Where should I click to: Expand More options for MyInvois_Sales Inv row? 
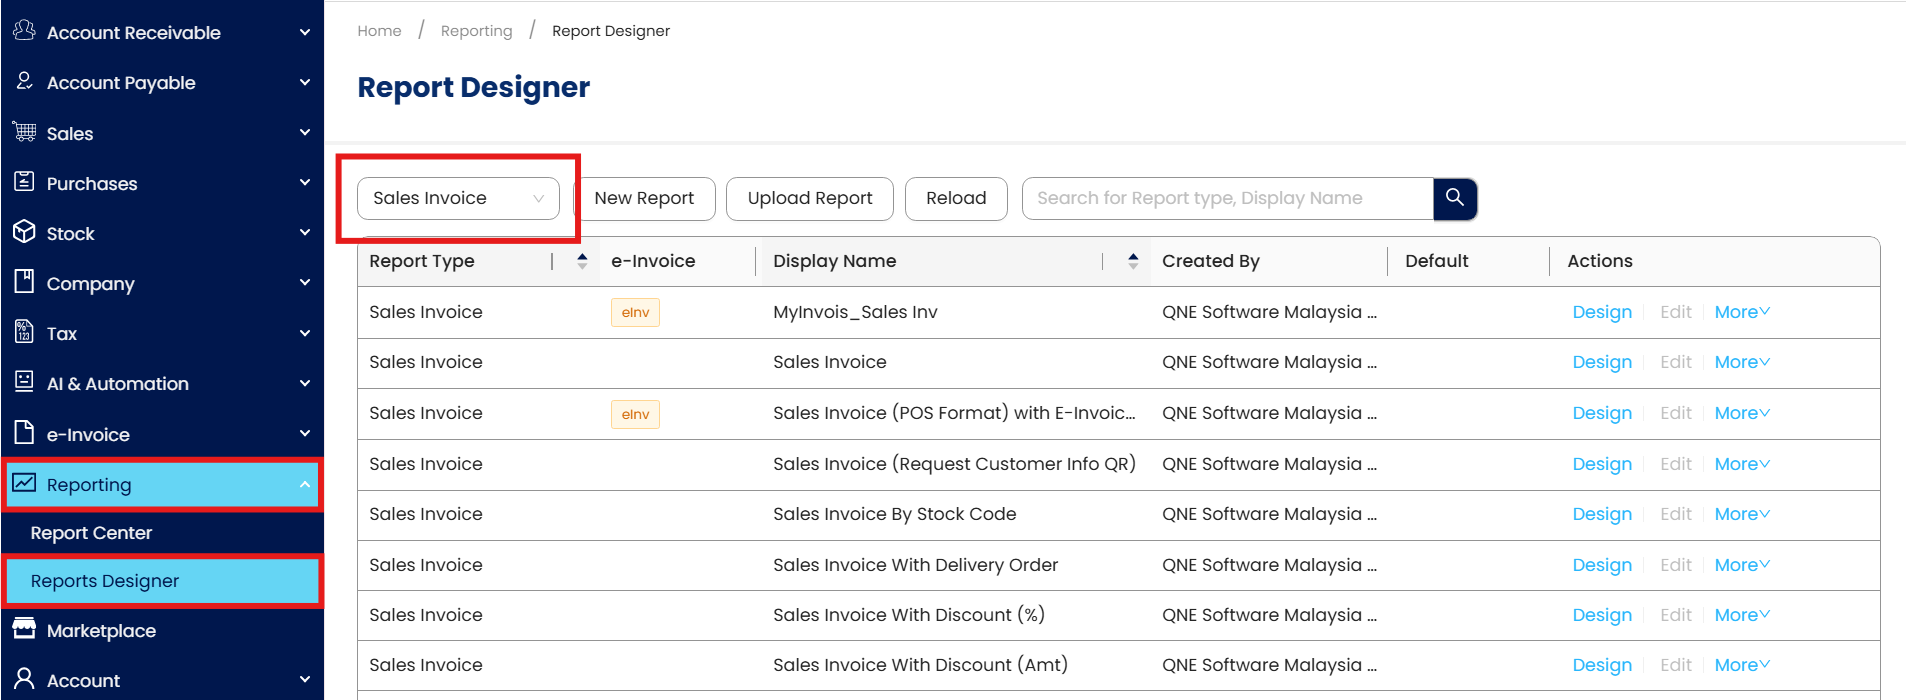pos(1741,312)
